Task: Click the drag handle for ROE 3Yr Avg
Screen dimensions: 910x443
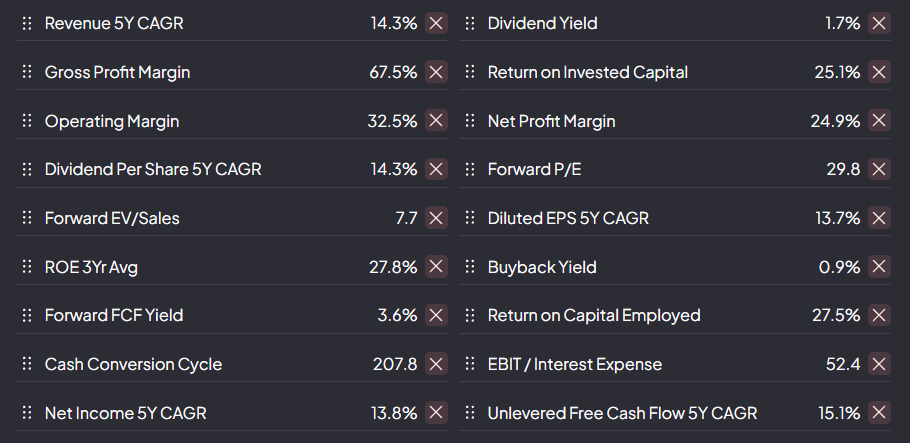Action: coord(27,267)
